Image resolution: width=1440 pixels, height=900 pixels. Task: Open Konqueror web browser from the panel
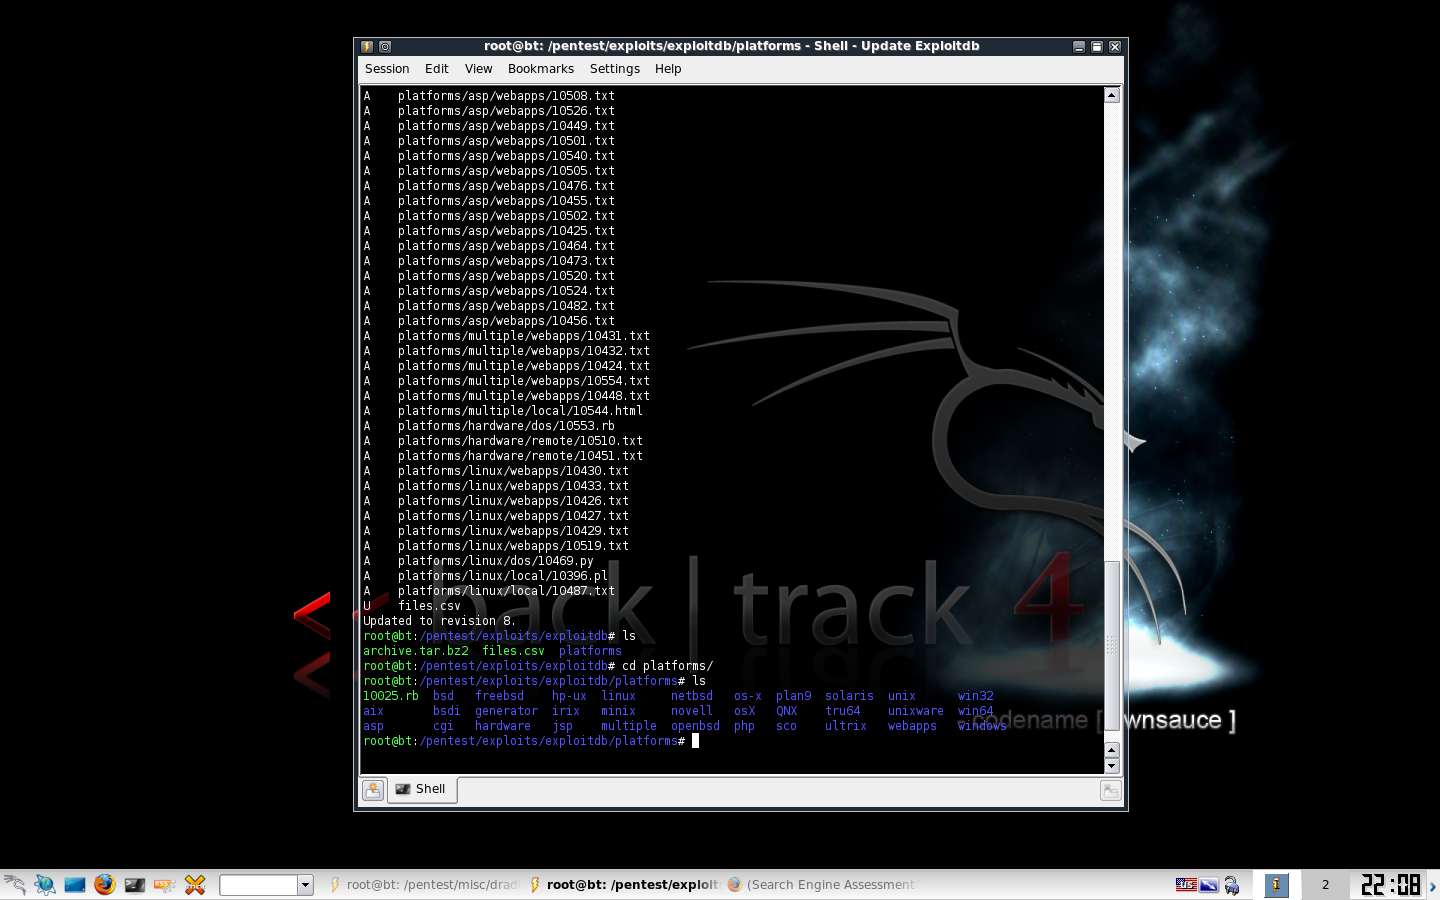click(x=44, y=884)
